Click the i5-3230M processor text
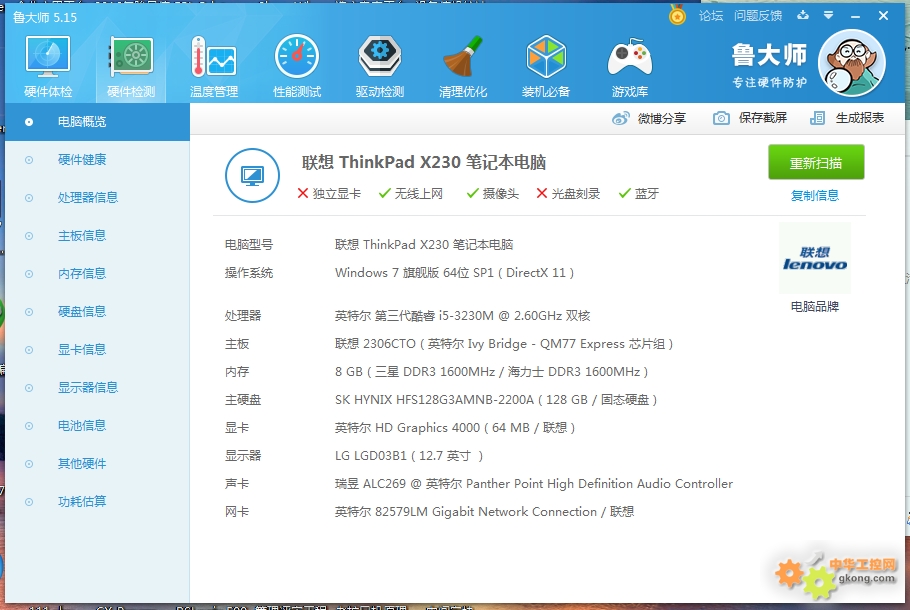 pyautogui.click(x=463, y=316)
